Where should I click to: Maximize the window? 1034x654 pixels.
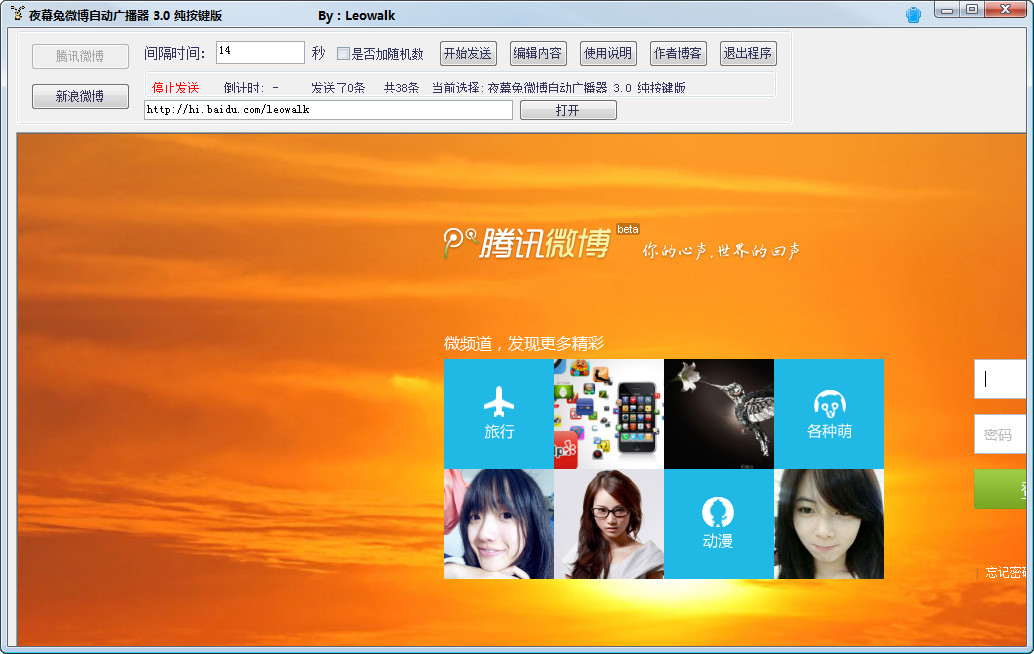pos(972,10)
